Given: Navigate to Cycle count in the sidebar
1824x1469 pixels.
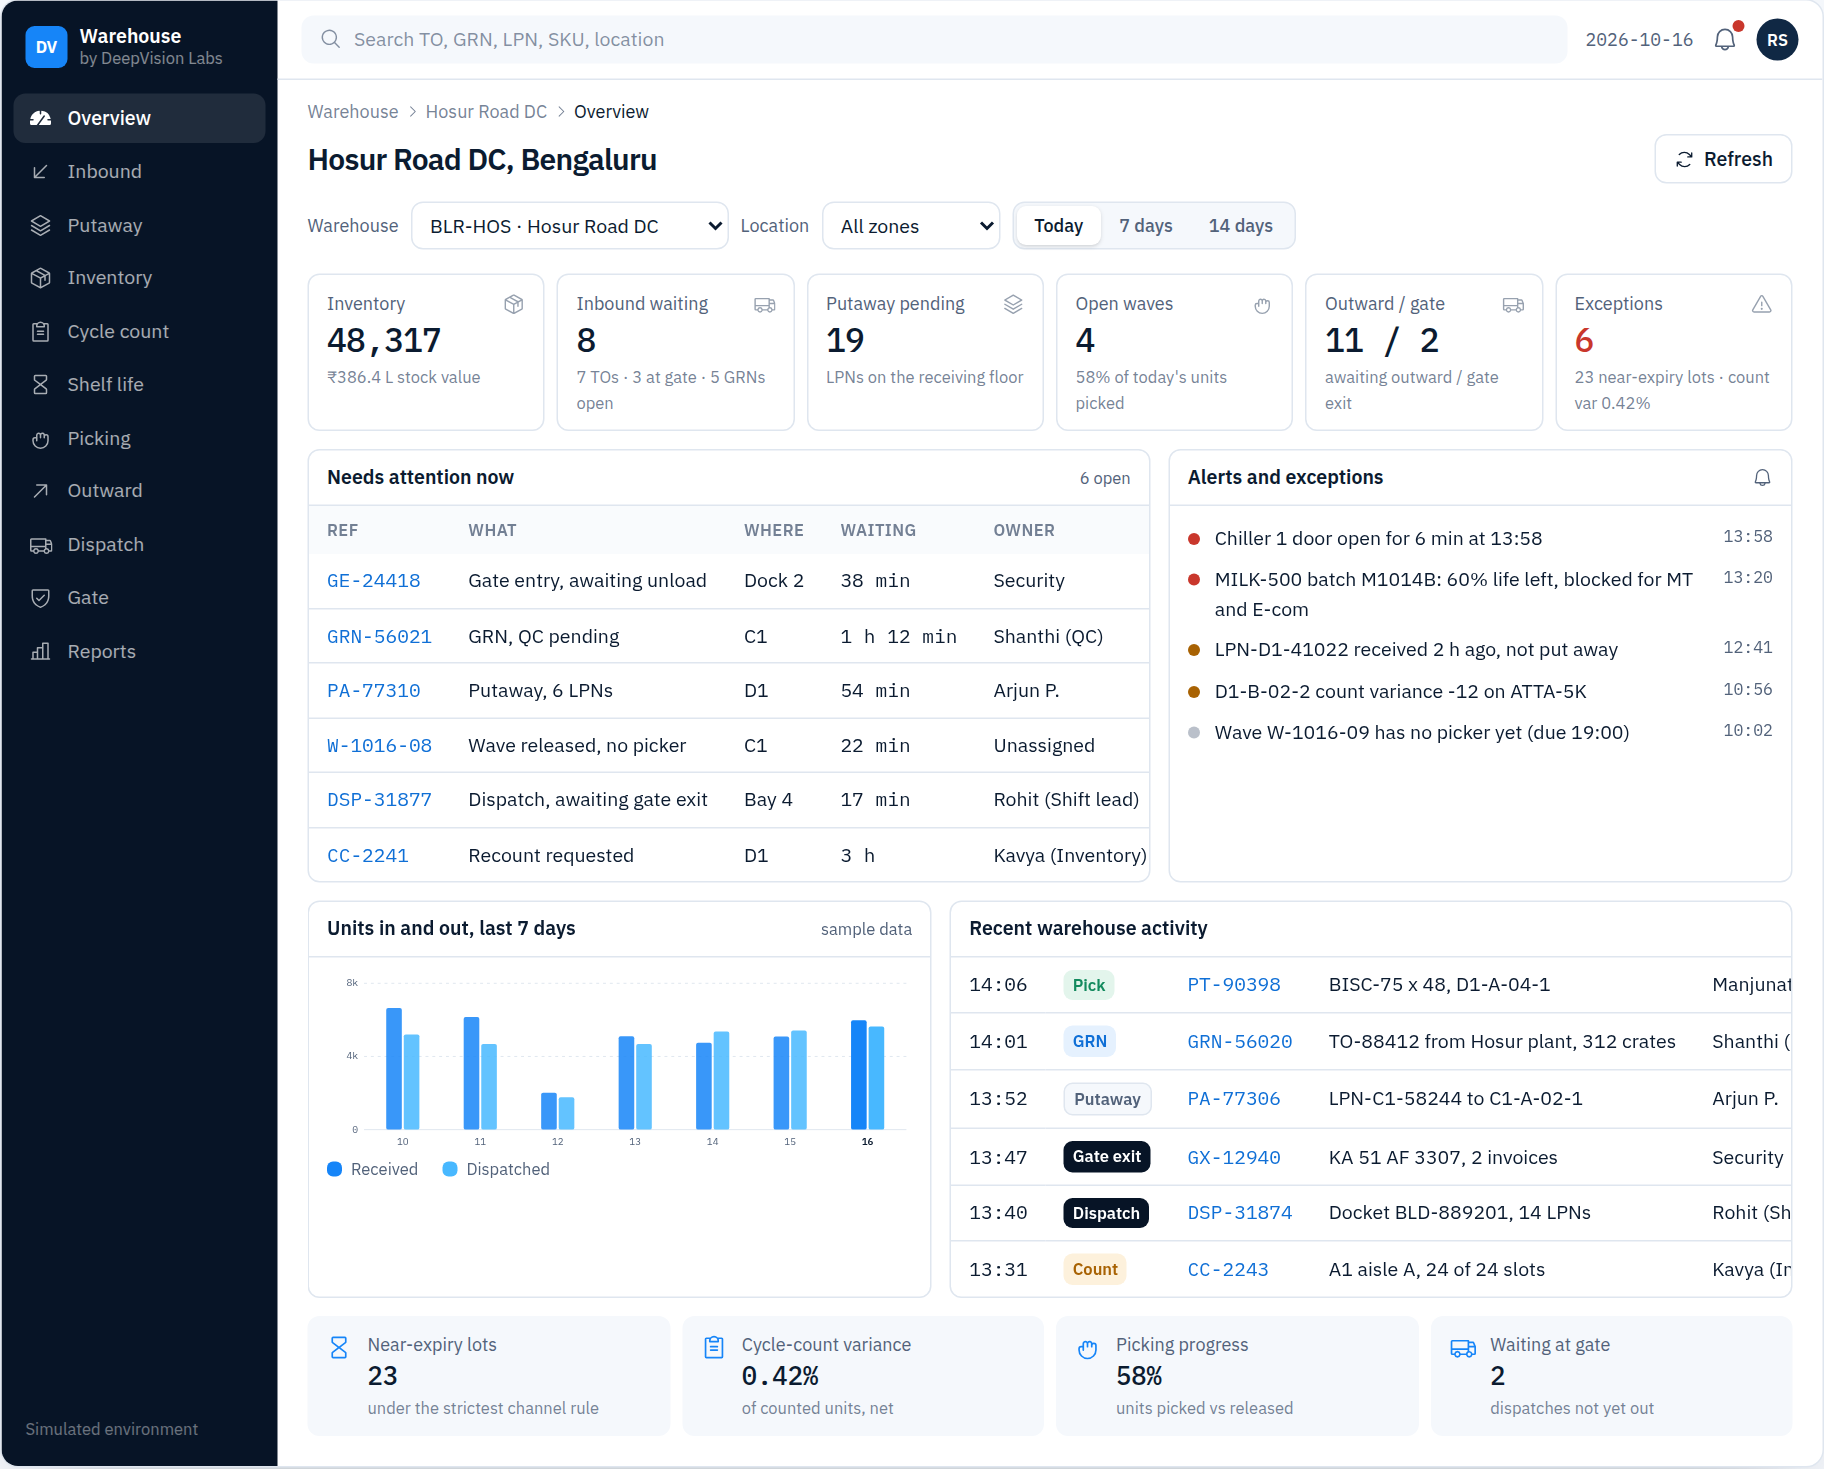Looking at the screenshot, I should (139, 331).
